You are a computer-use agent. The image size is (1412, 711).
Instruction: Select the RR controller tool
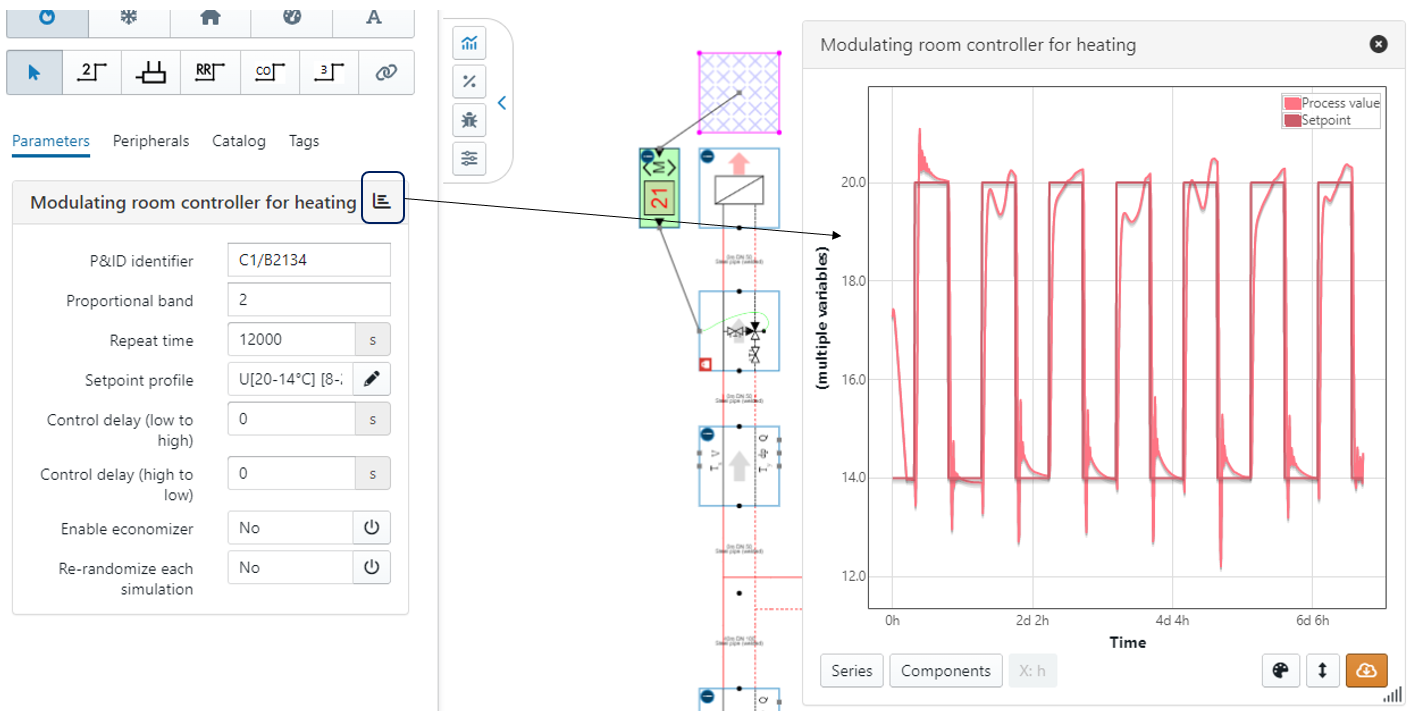209,72
